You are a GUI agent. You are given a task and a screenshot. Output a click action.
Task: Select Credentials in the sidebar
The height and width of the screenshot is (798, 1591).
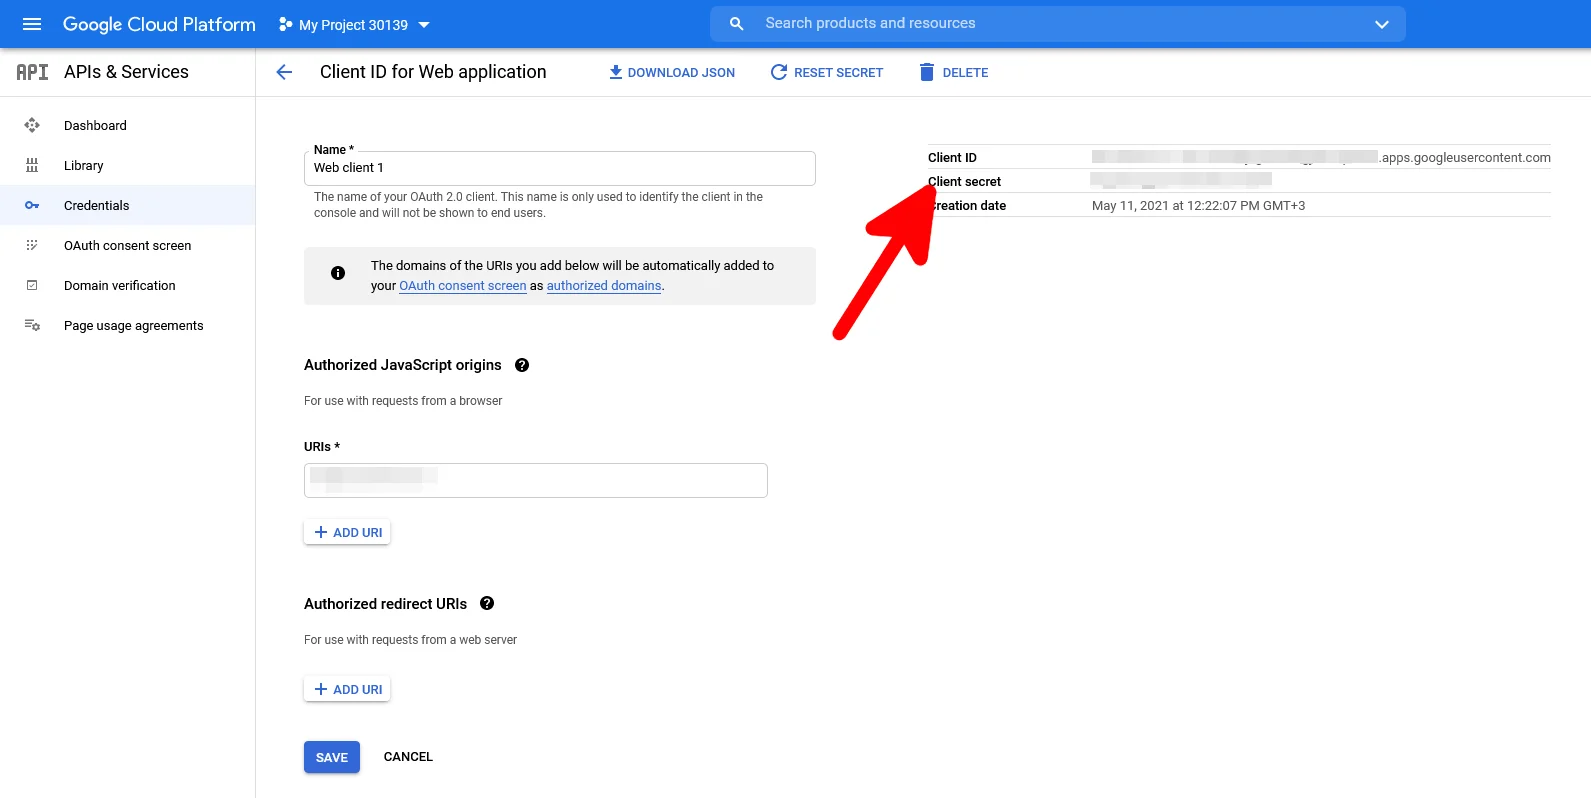pos(128,205)
